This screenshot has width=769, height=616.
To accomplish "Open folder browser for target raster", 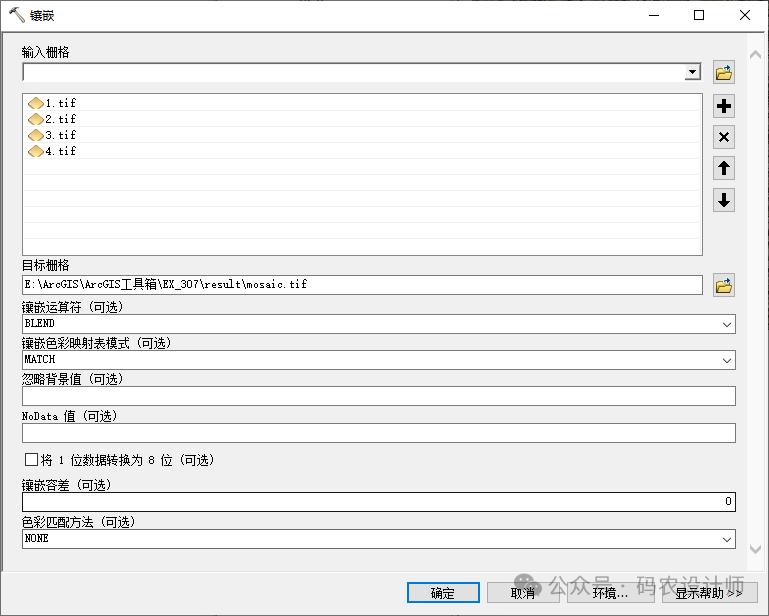I will pos(724,286).
